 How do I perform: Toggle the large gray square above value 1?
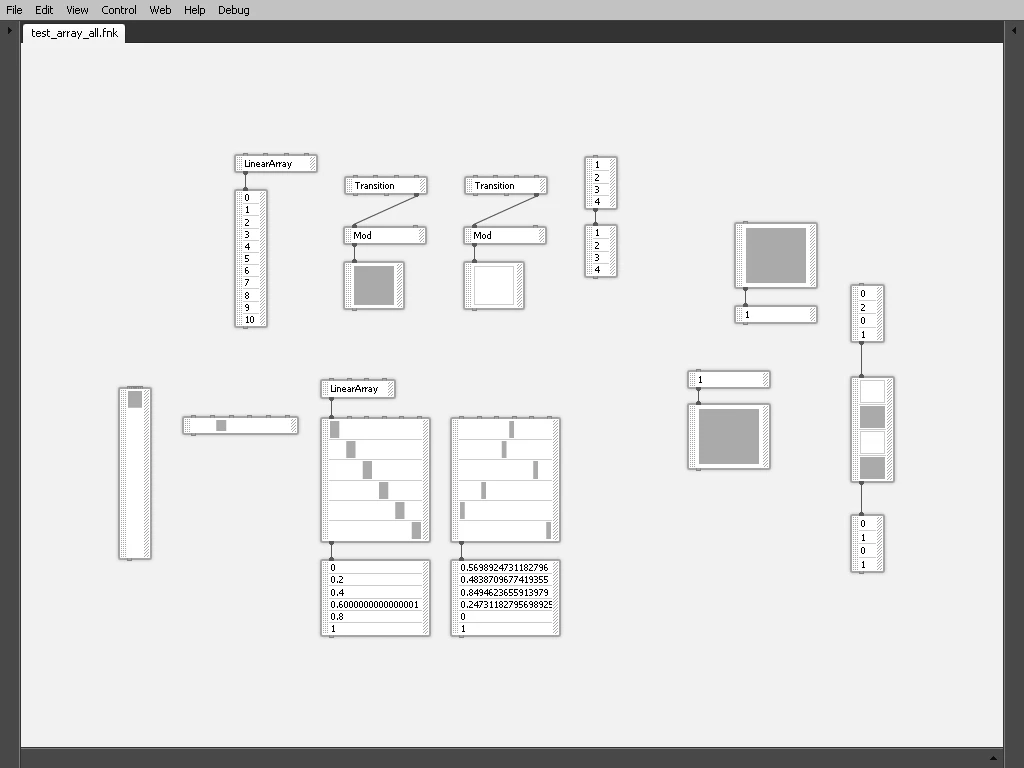click(776, 255)
